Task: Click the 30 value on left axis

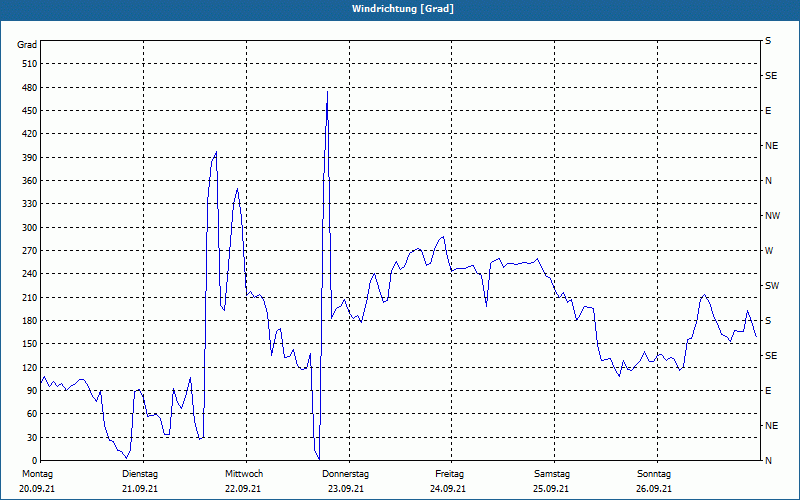Action: [x=32, y=438]
